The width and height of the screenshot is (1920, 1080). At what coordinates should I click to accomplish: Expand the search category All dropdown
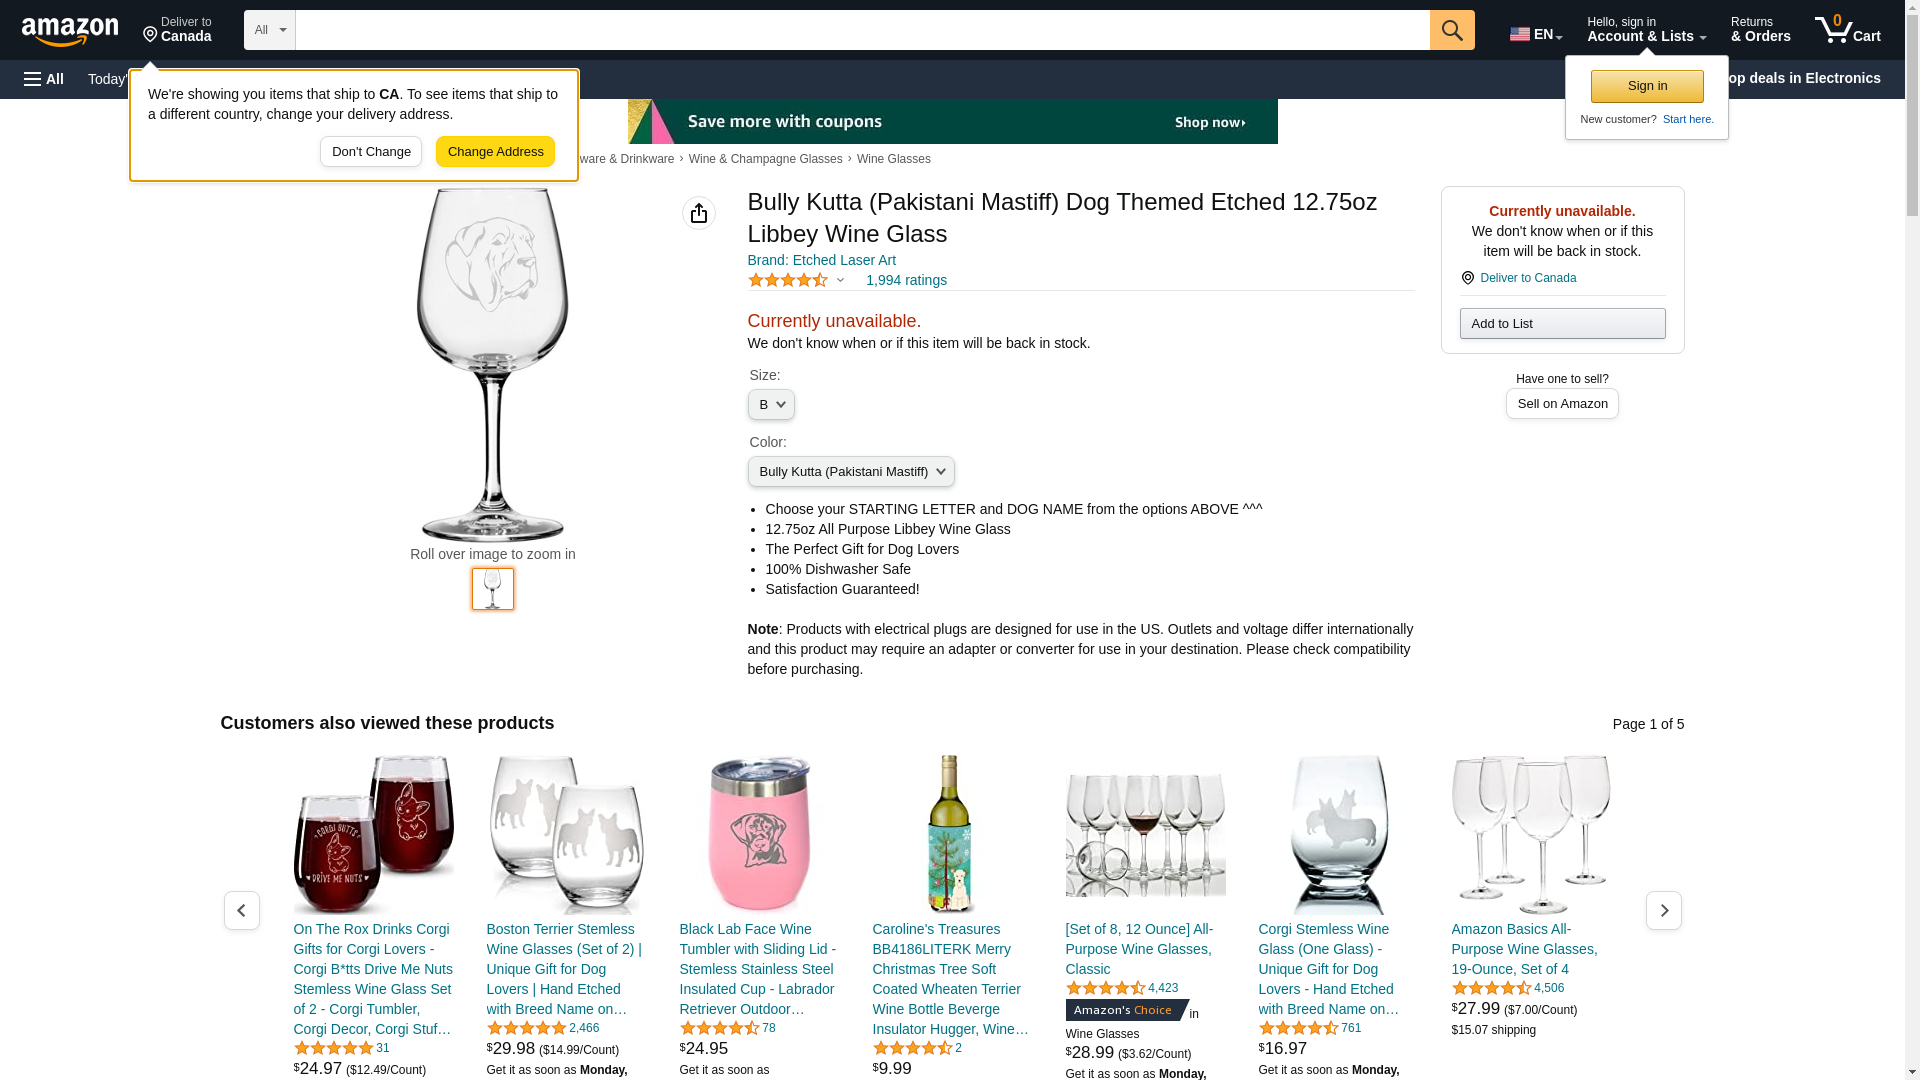point(270,30)
